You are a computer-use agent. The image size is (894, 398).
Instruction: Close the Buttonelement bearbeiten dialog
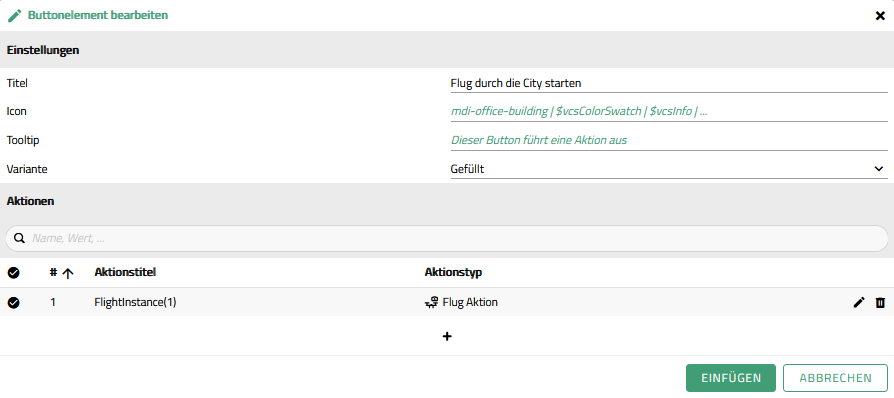pos(880,16)
